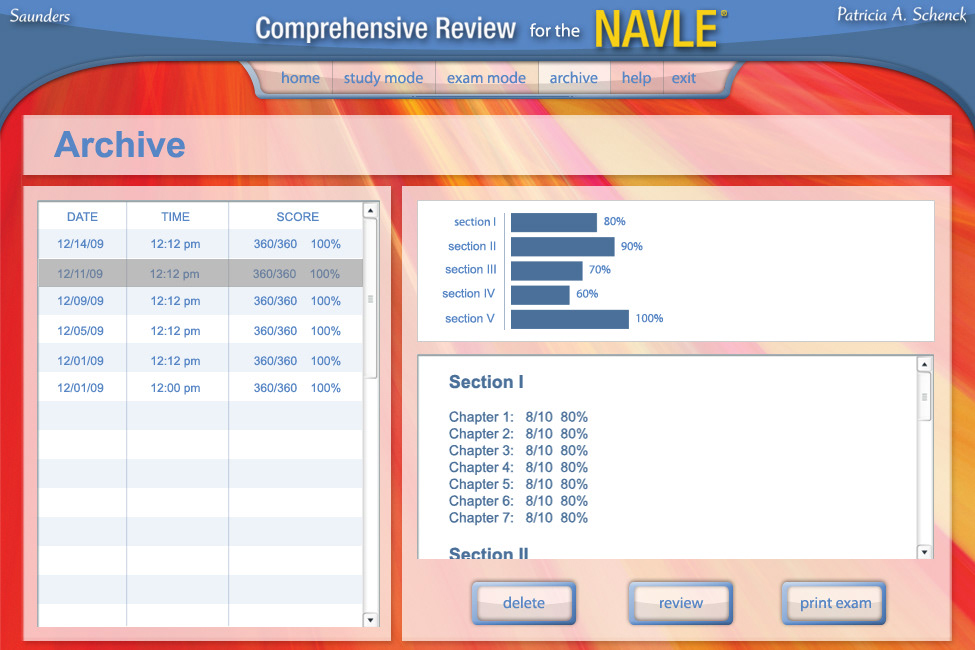Click the Chapter 1 score line
The width and height of the screenshot is (975, 650).
(x=518, y=417)
